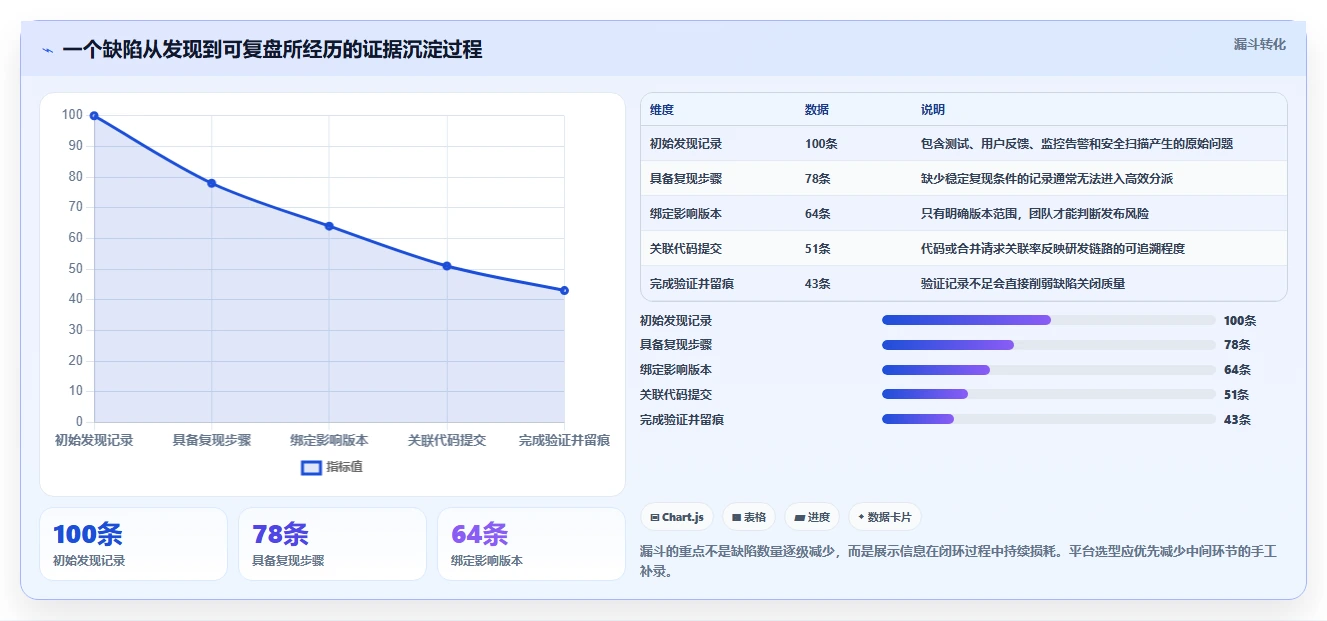This screenshot has width=1327, height=621.
Task: Click the x-axis label 完成验证并留痕
Action: coord(564,440)
